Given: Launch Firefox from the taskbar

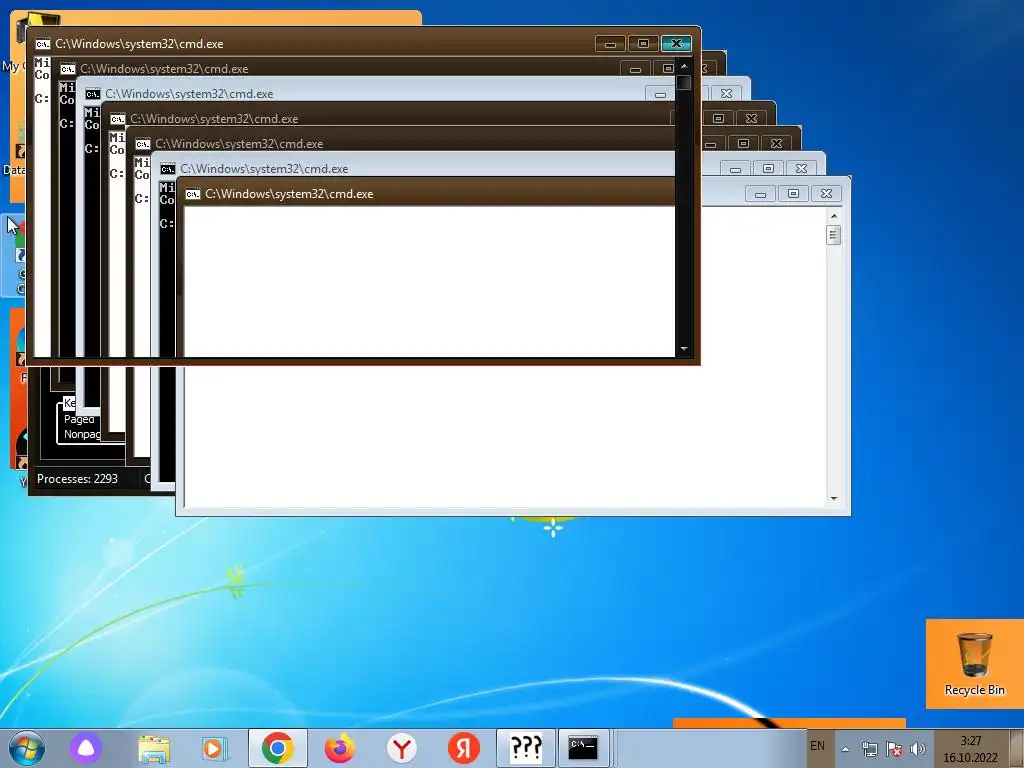Looking at the screenshot, I should click(x=340, y=748).
